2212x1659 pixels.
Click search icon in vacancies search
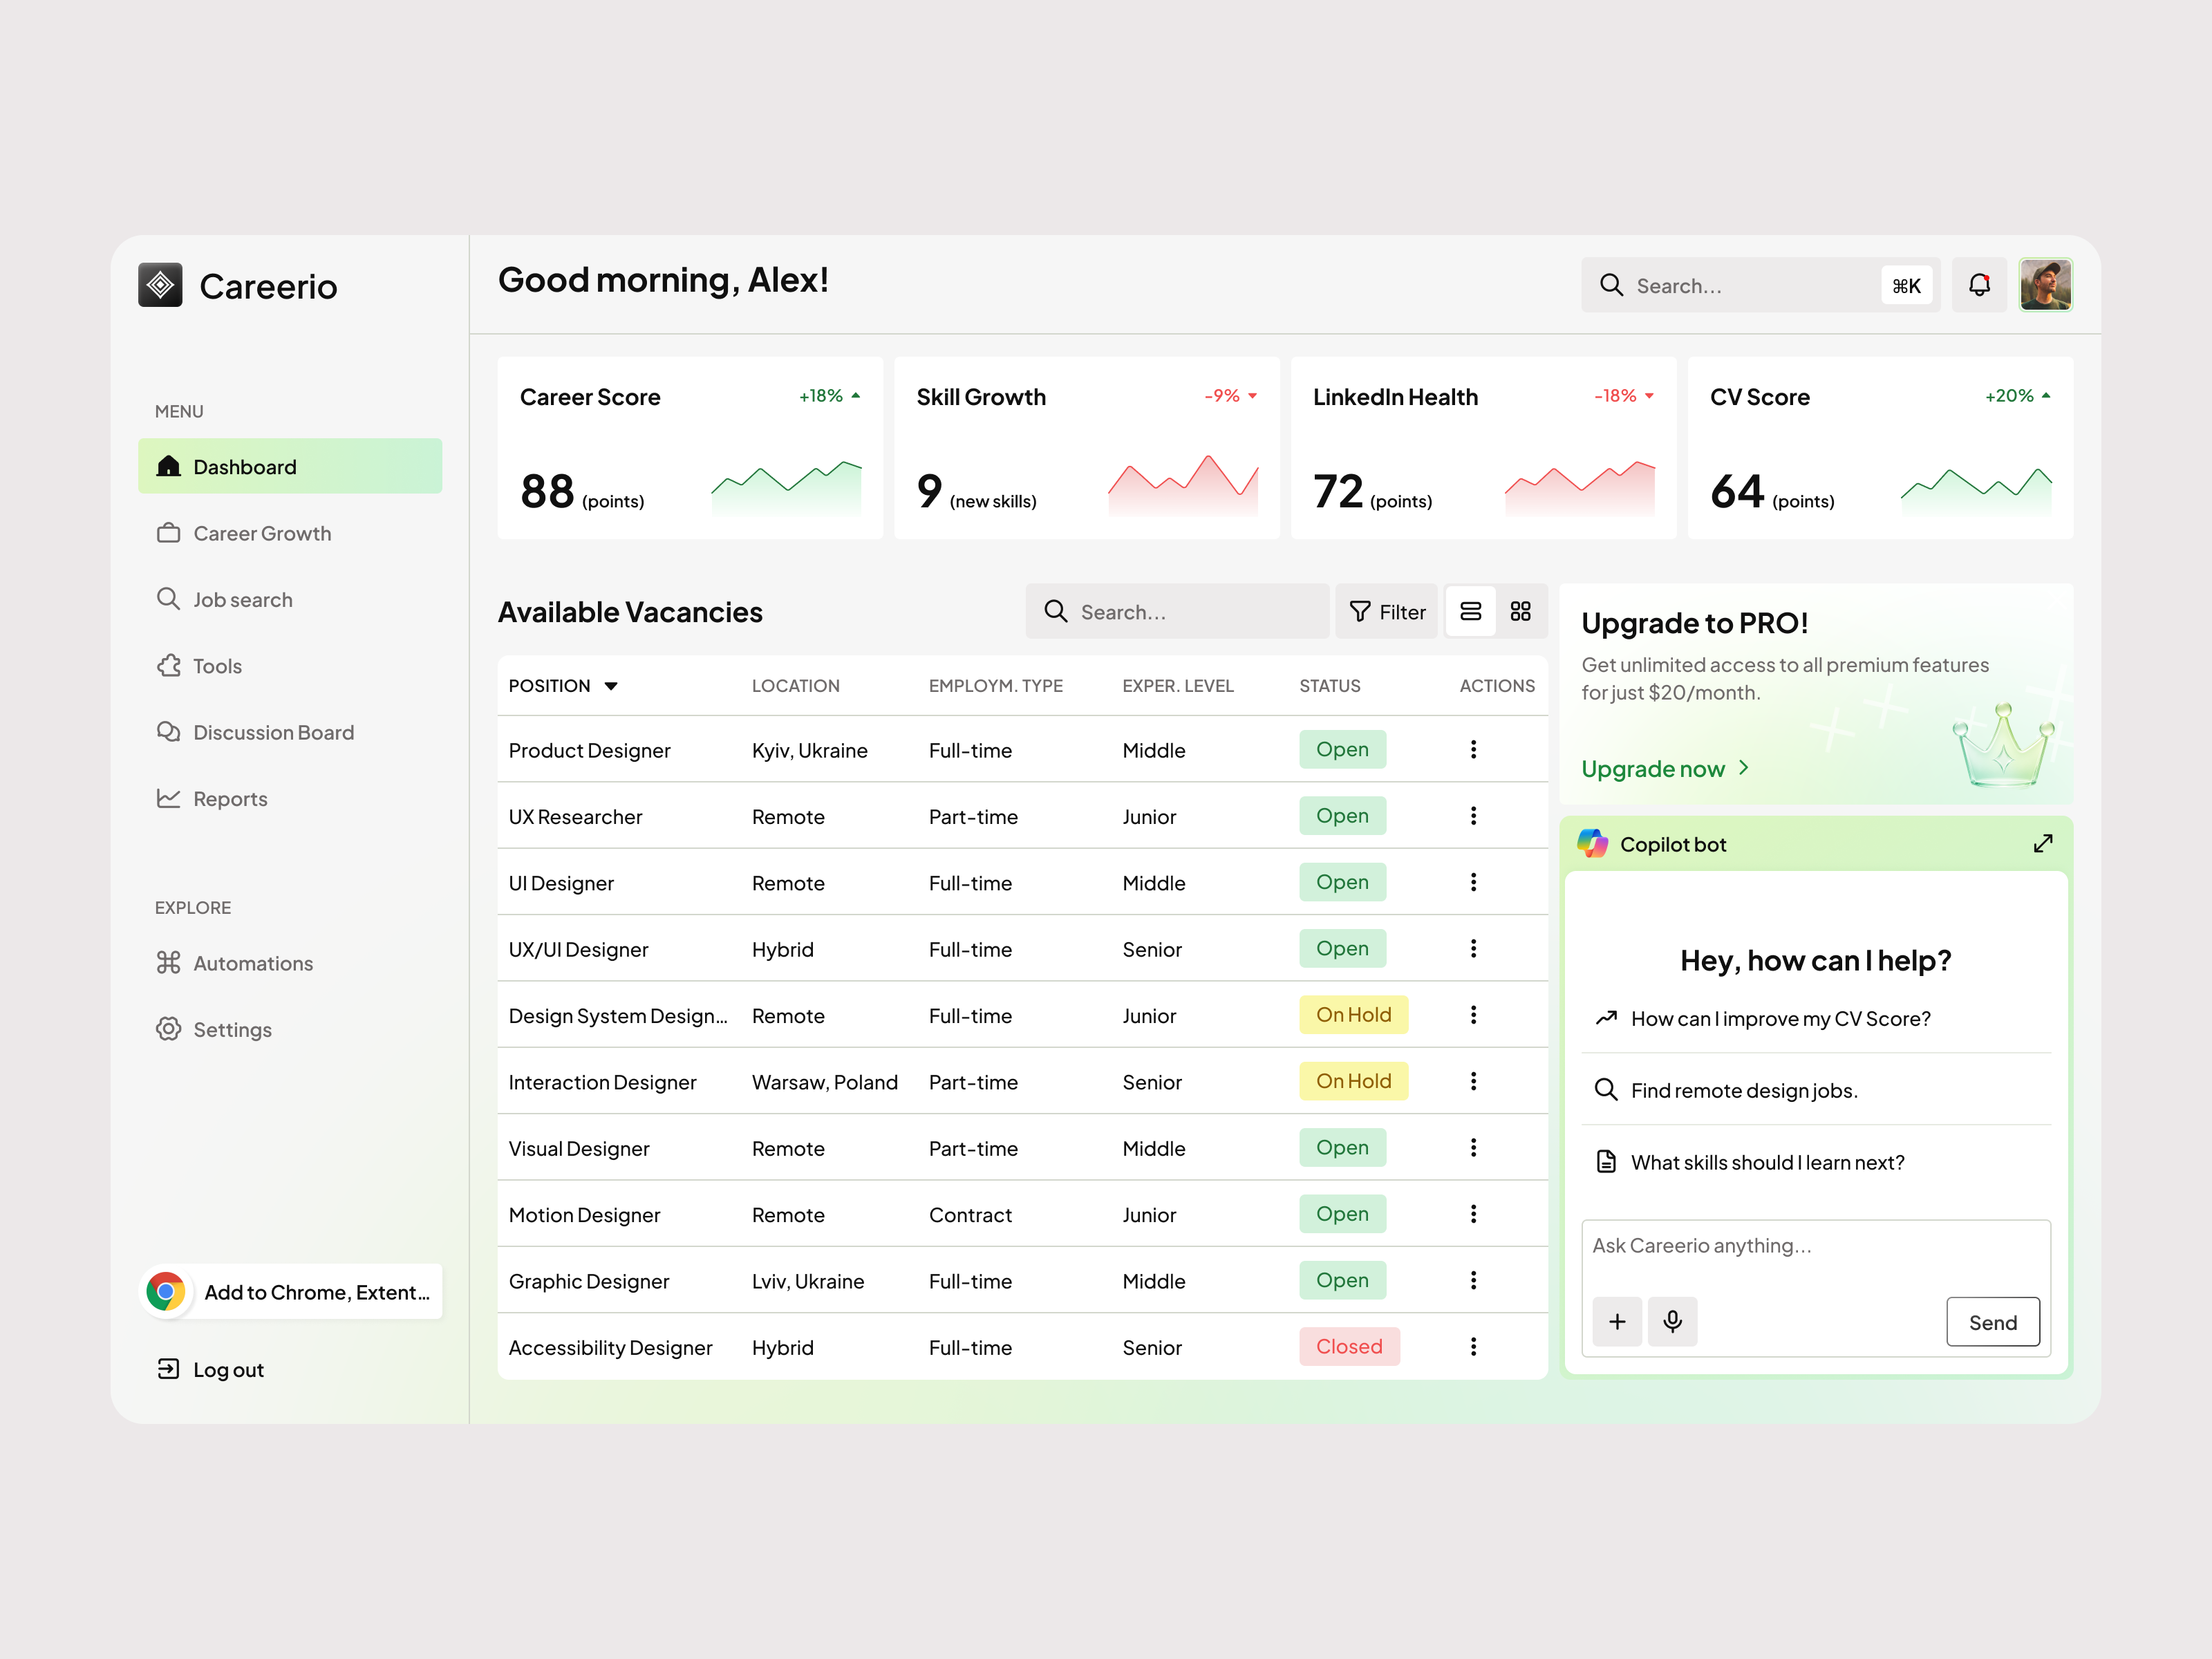[1056, 611]
